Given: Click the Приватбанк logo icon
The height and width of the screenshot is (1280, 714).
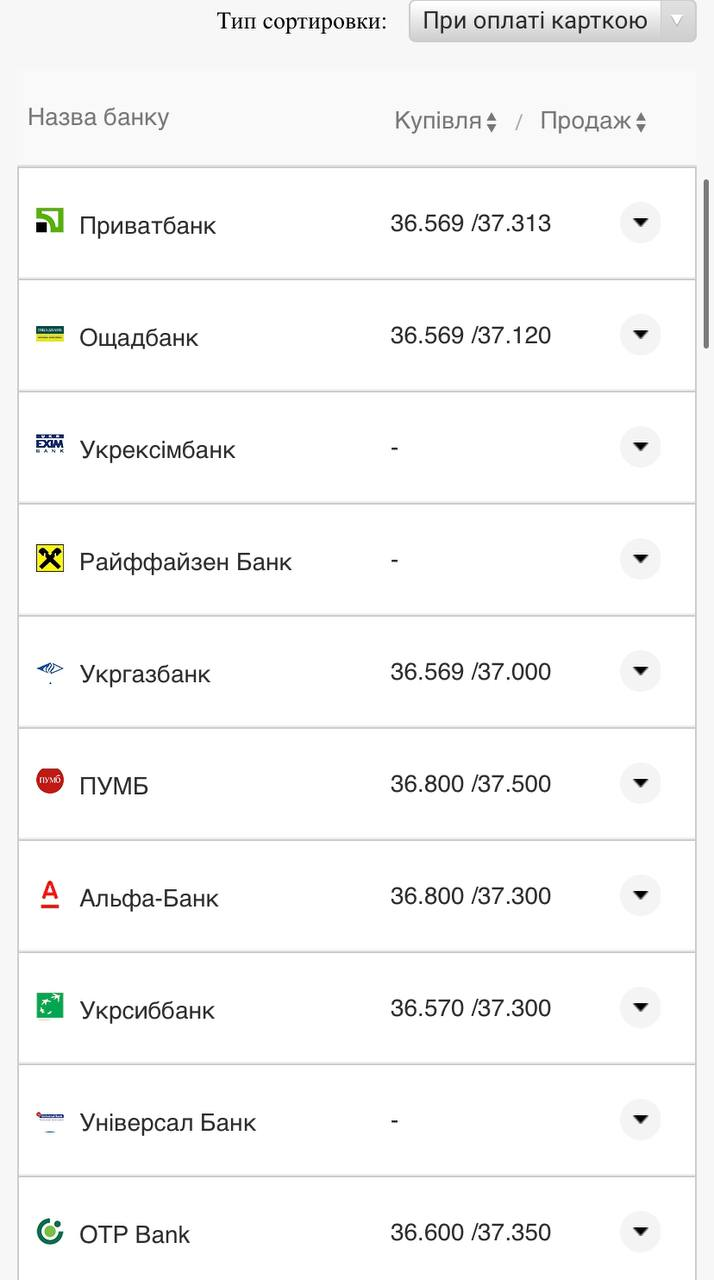Looking at the screenshot, I should pyautogui.click(x=49, y=221).
